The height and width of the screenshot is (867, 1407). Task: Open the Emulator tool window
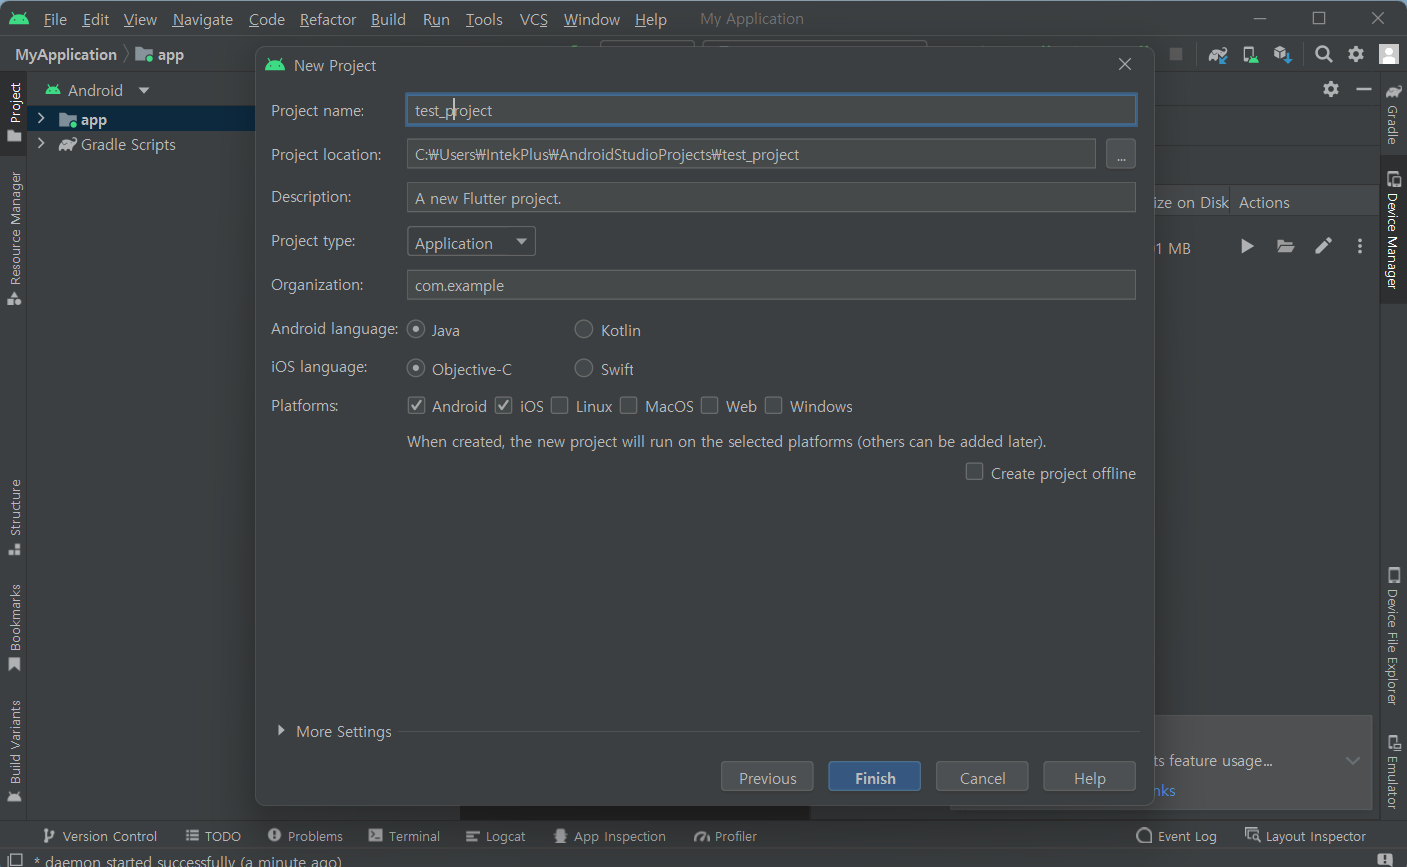click(x=1393, y=771)
